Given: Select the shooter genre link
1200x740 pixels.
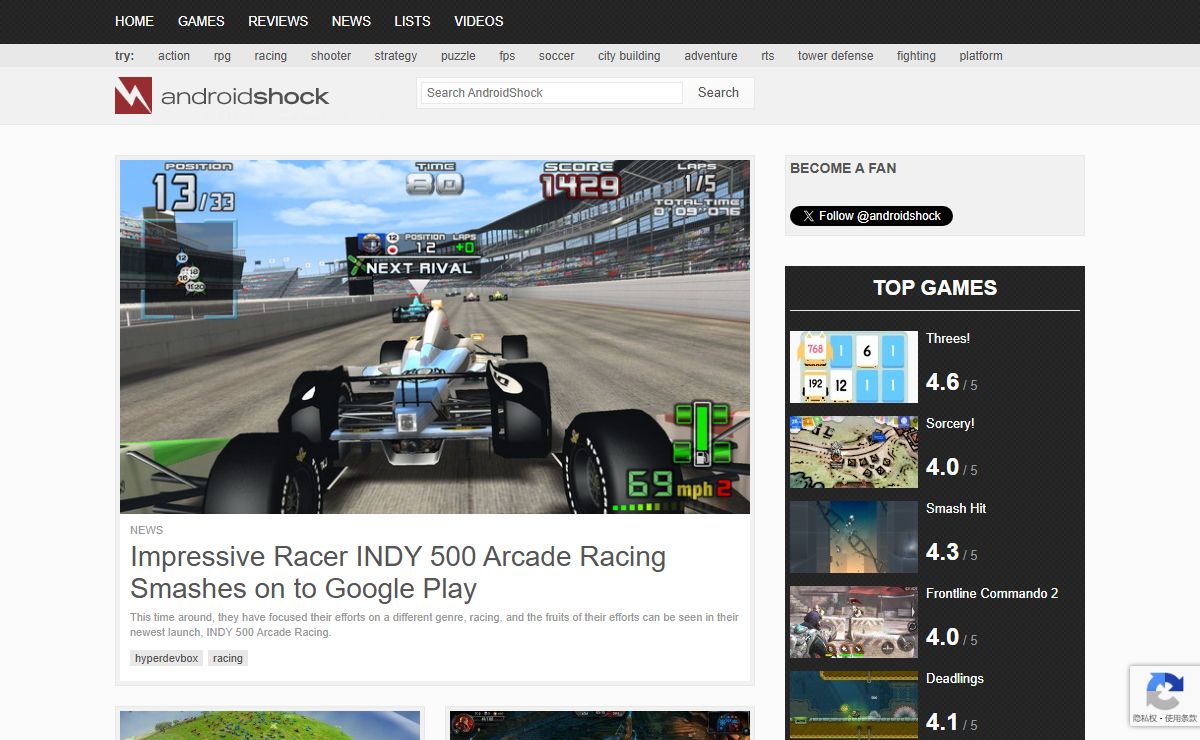Looking at the screenshot, I should tap(331, 56).
